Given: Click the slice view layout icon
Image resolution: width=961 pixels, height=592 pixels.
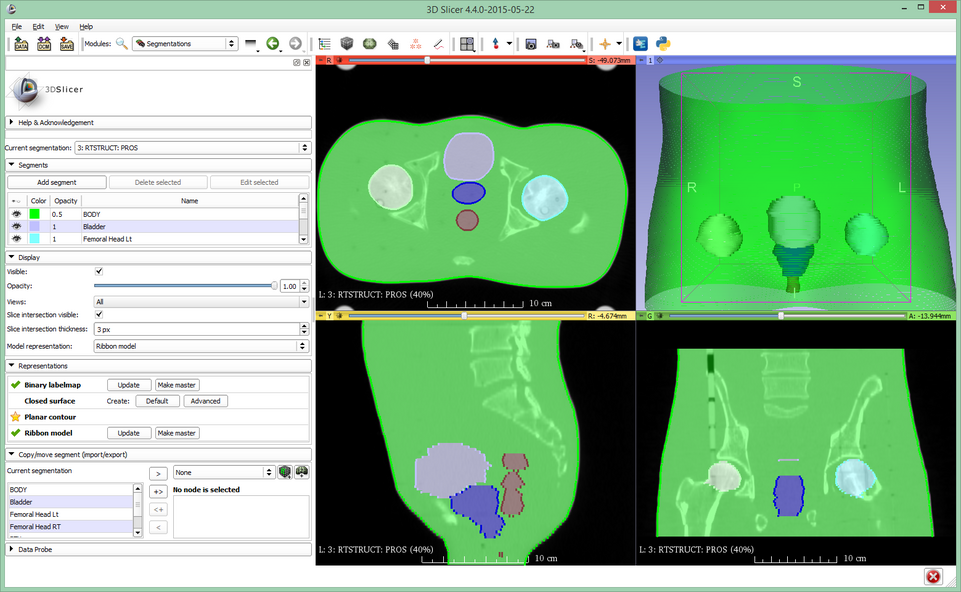Looking at the screenshot, I should tap(466, 44).
